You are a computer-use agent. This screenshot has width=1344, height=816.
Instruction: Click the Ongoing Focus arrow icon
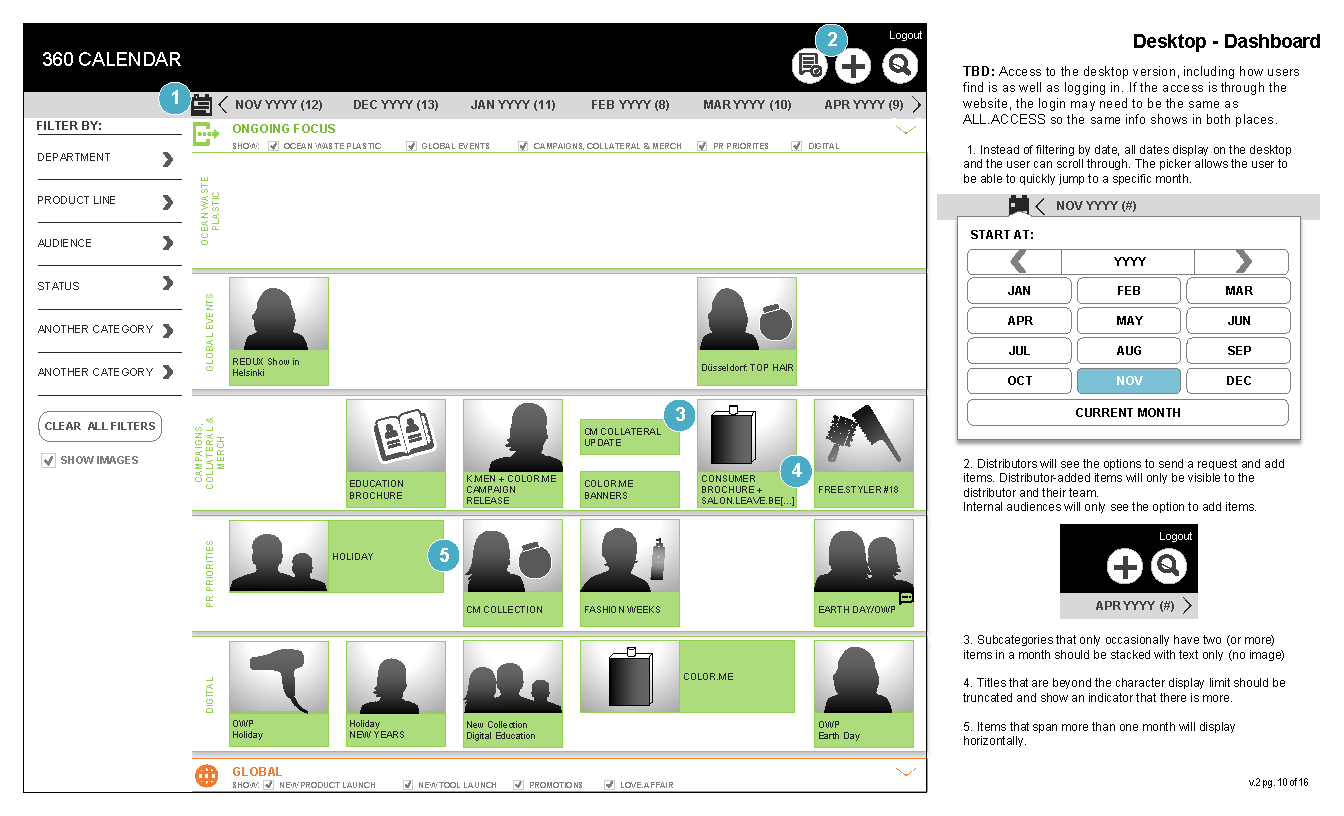coord(206,133)
